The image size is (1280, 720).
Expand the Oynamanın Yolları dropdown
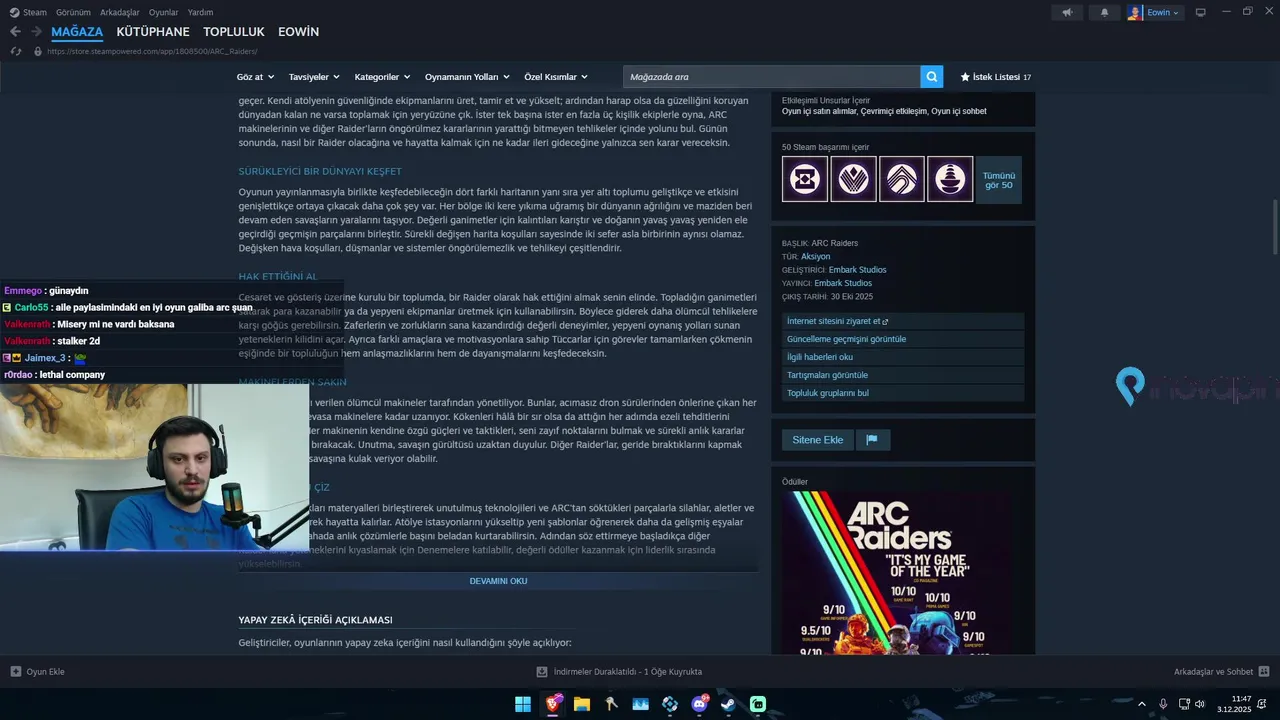point(467,77)
